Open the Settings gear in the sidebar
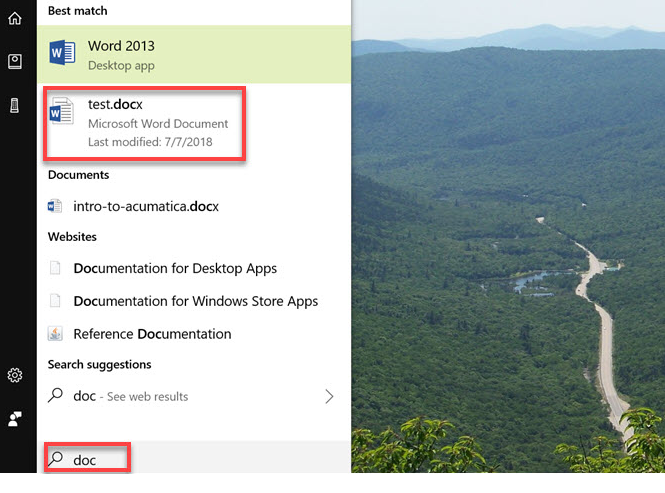This screenshot has height=493, width=665. [x=15, y=375]
